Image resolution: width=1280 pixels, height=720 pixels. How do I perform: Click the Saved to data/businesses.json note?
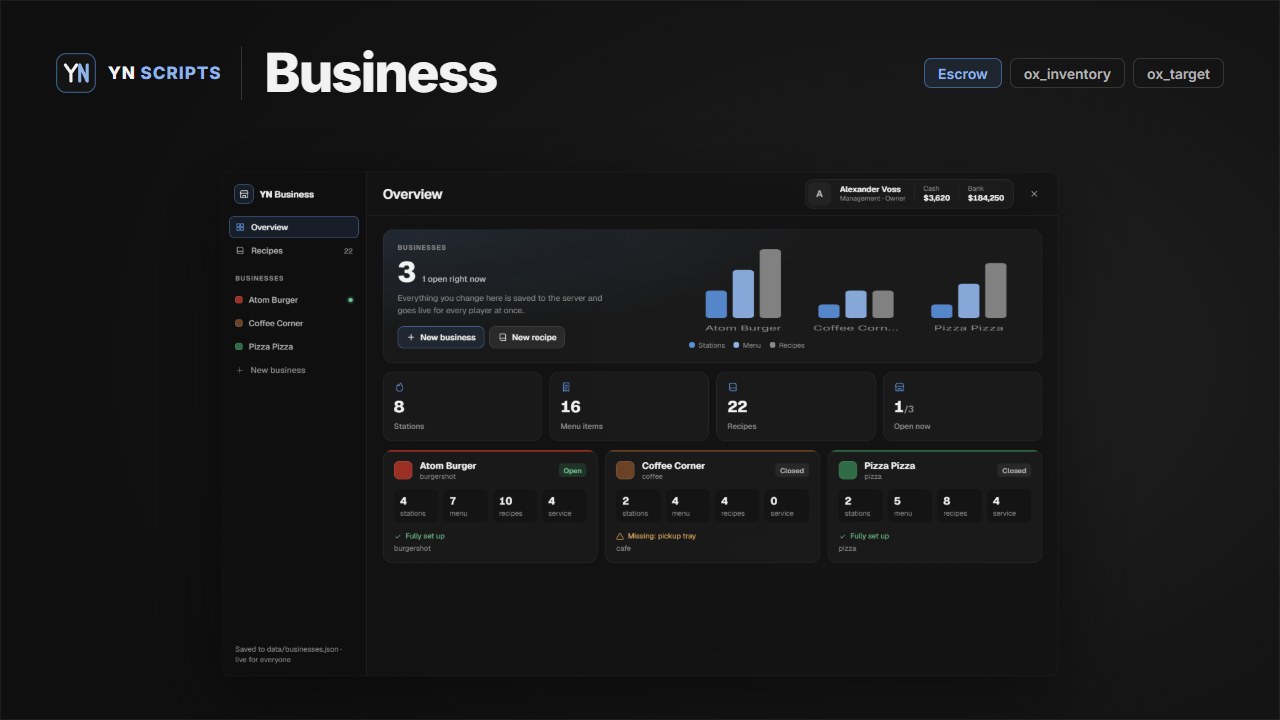click(x=289, y=654)
